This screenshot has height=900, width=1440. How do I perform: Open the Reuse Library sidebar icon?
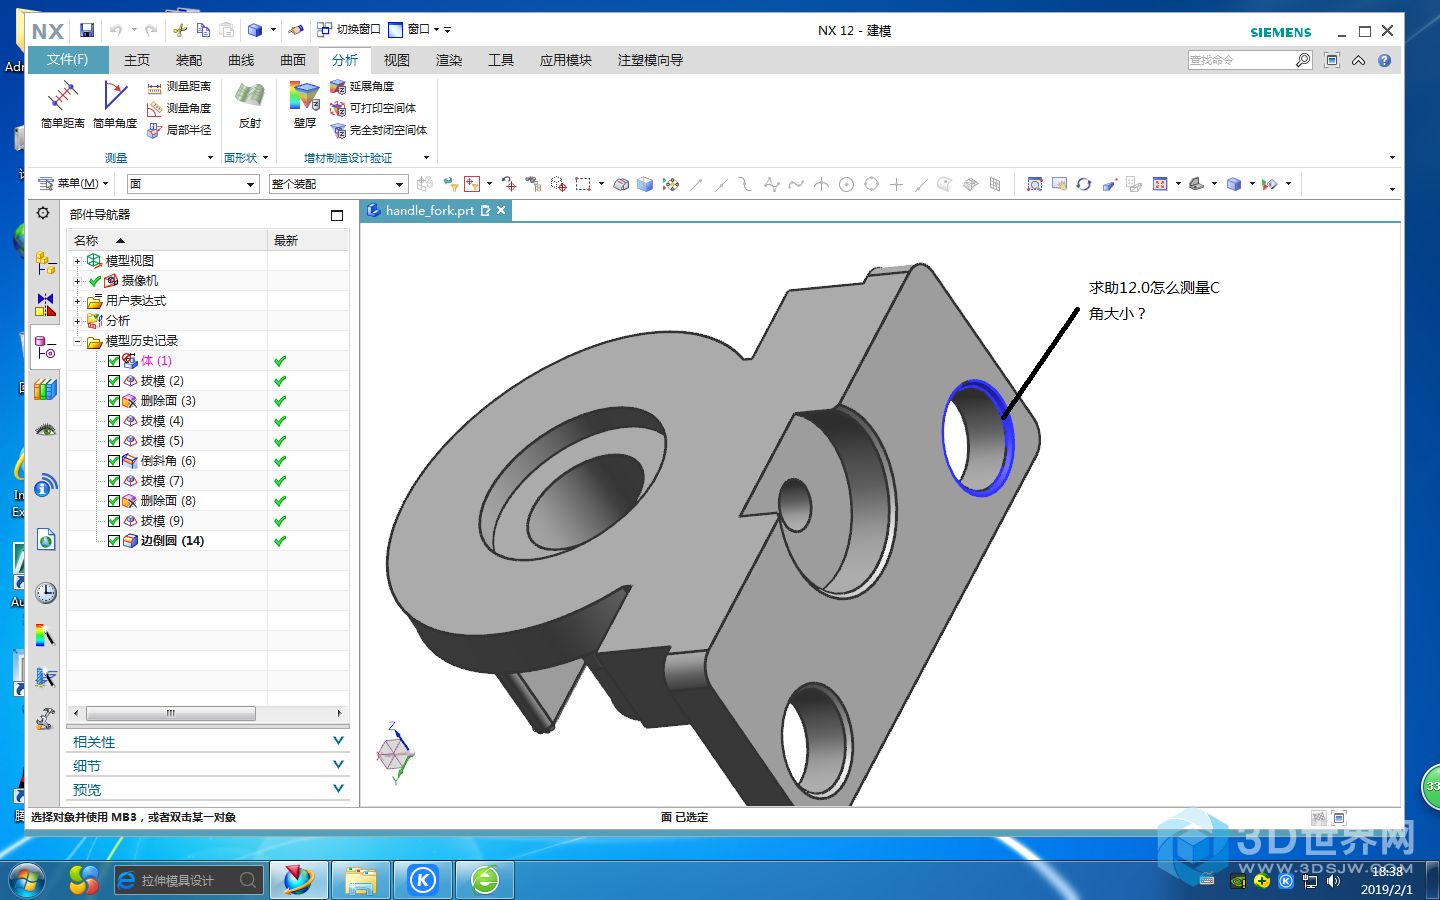45,389
